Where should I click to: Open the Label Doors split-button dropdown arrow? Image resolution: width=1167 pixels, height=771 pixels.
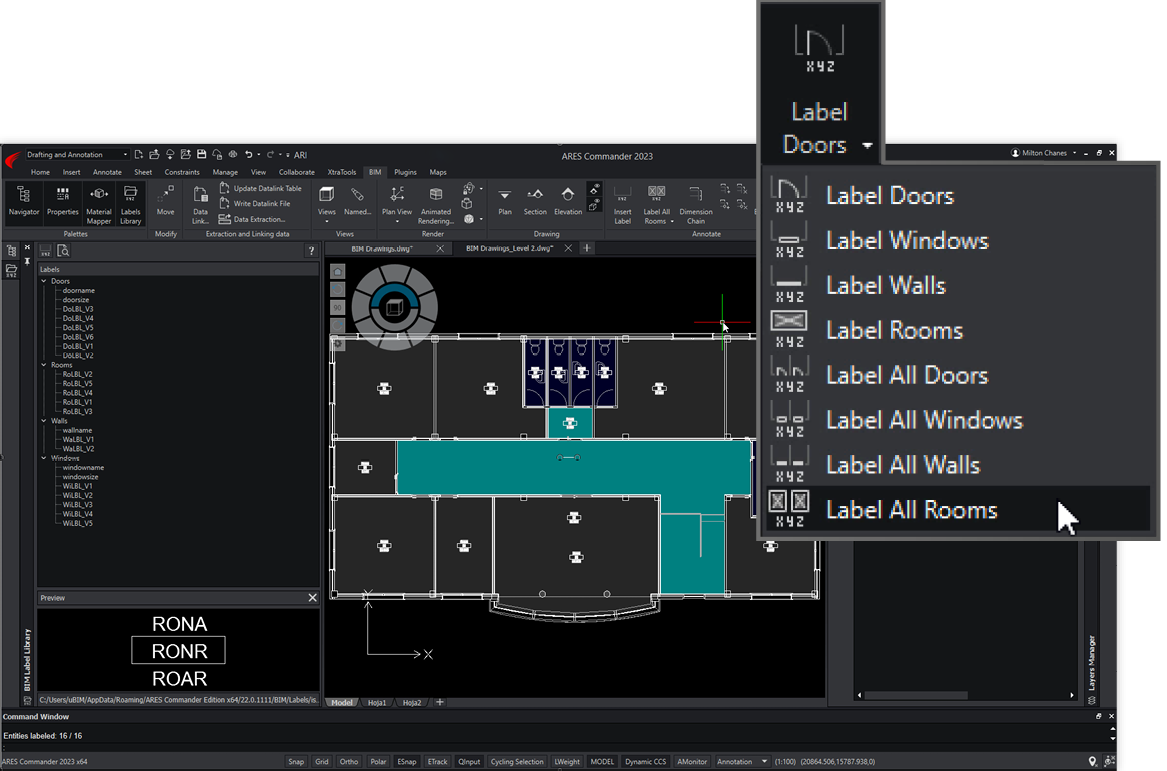click(867, 145)
